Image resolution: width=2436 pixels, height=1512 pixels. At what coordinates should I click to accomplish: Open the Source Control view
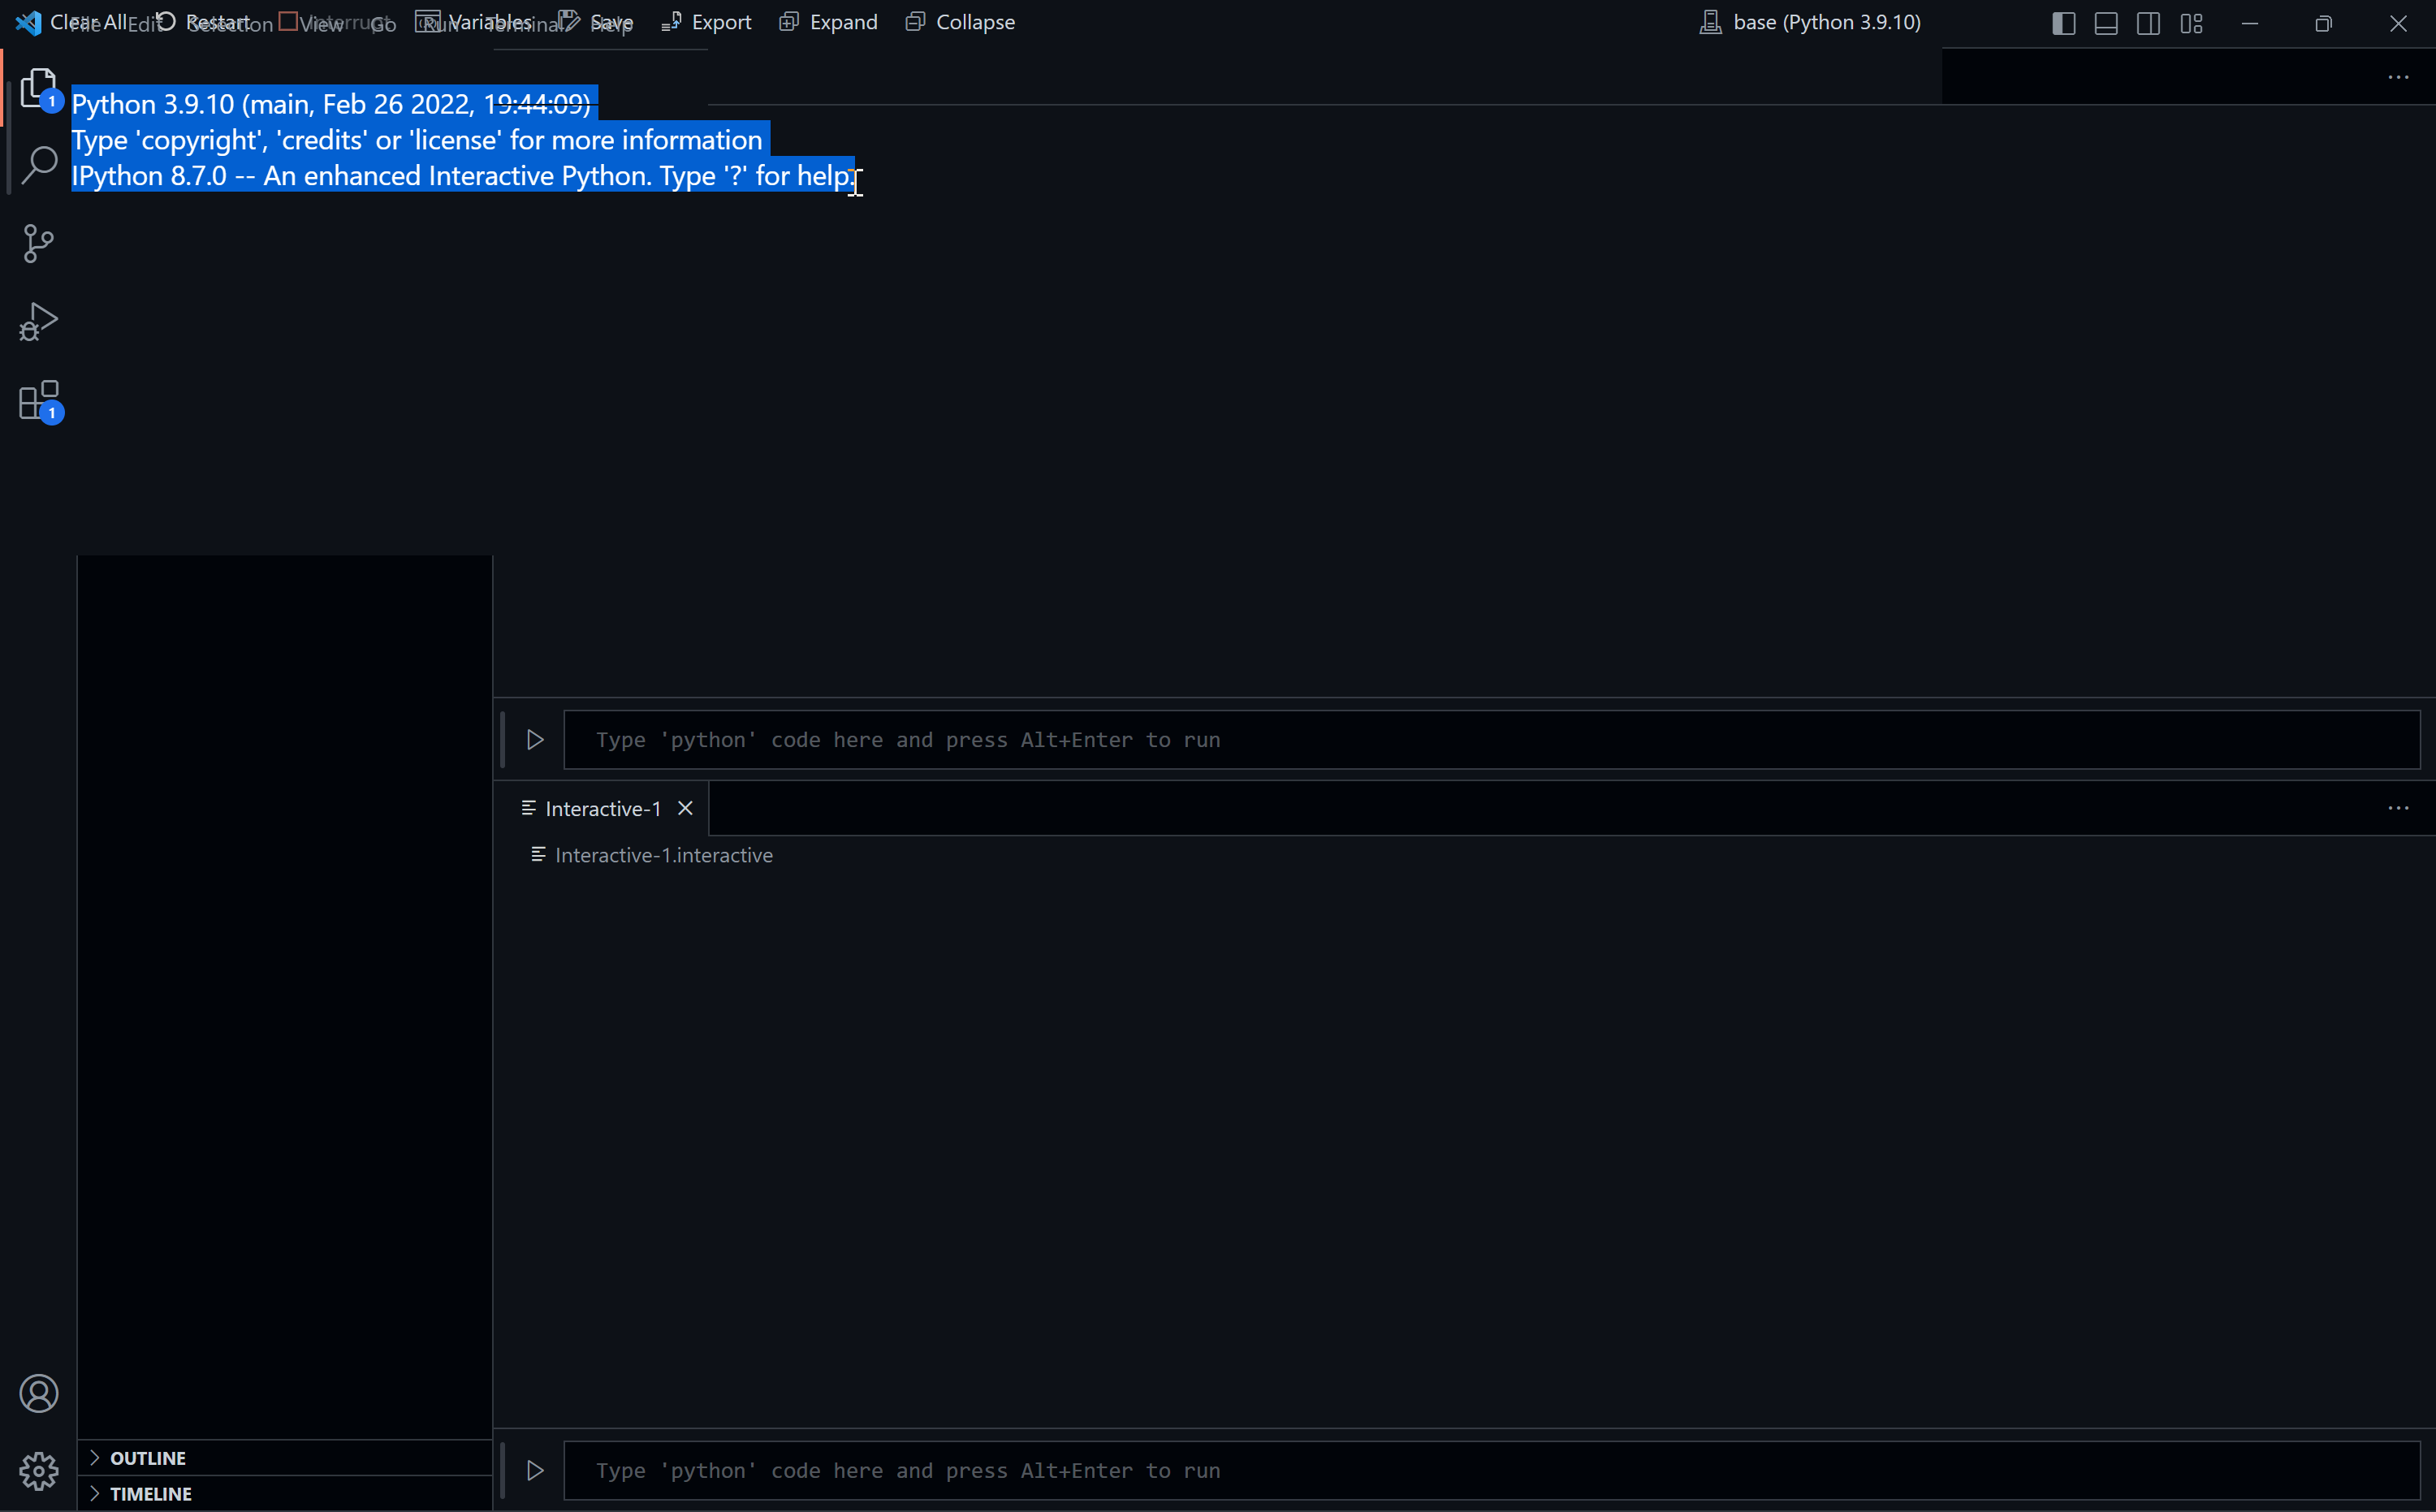[38, 243]
